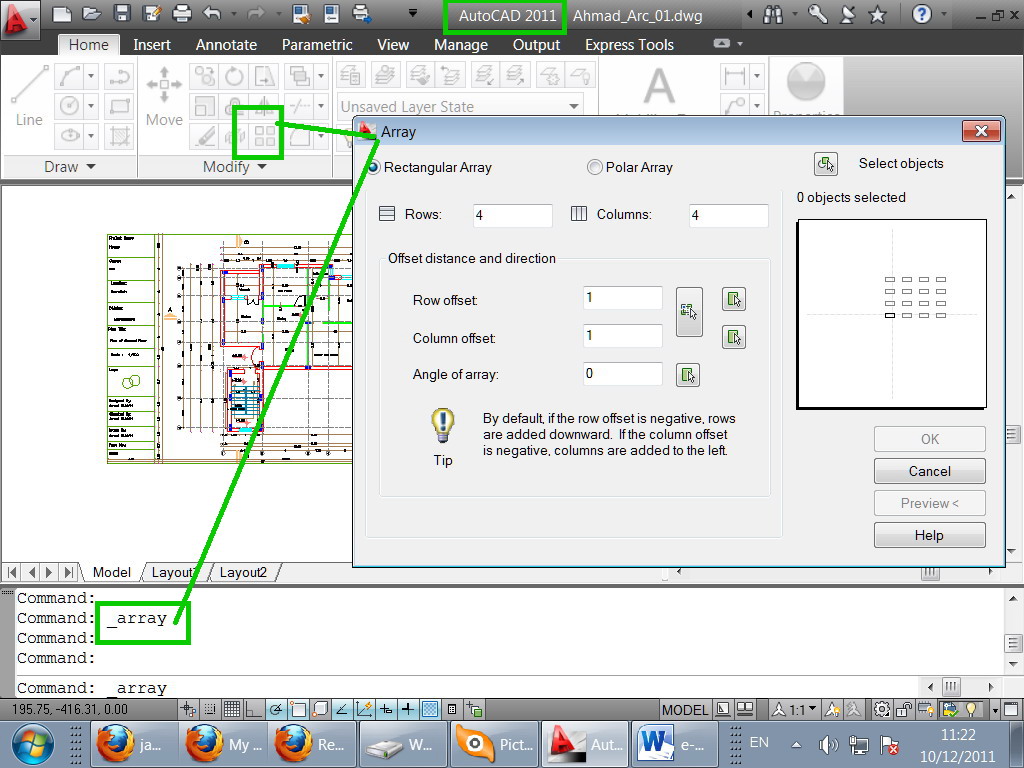Image resolution: width=1024 pixels, height=768 pixels.
Task: Toggle the MODEL space button in status bar
Action: (x=685, y=710)
